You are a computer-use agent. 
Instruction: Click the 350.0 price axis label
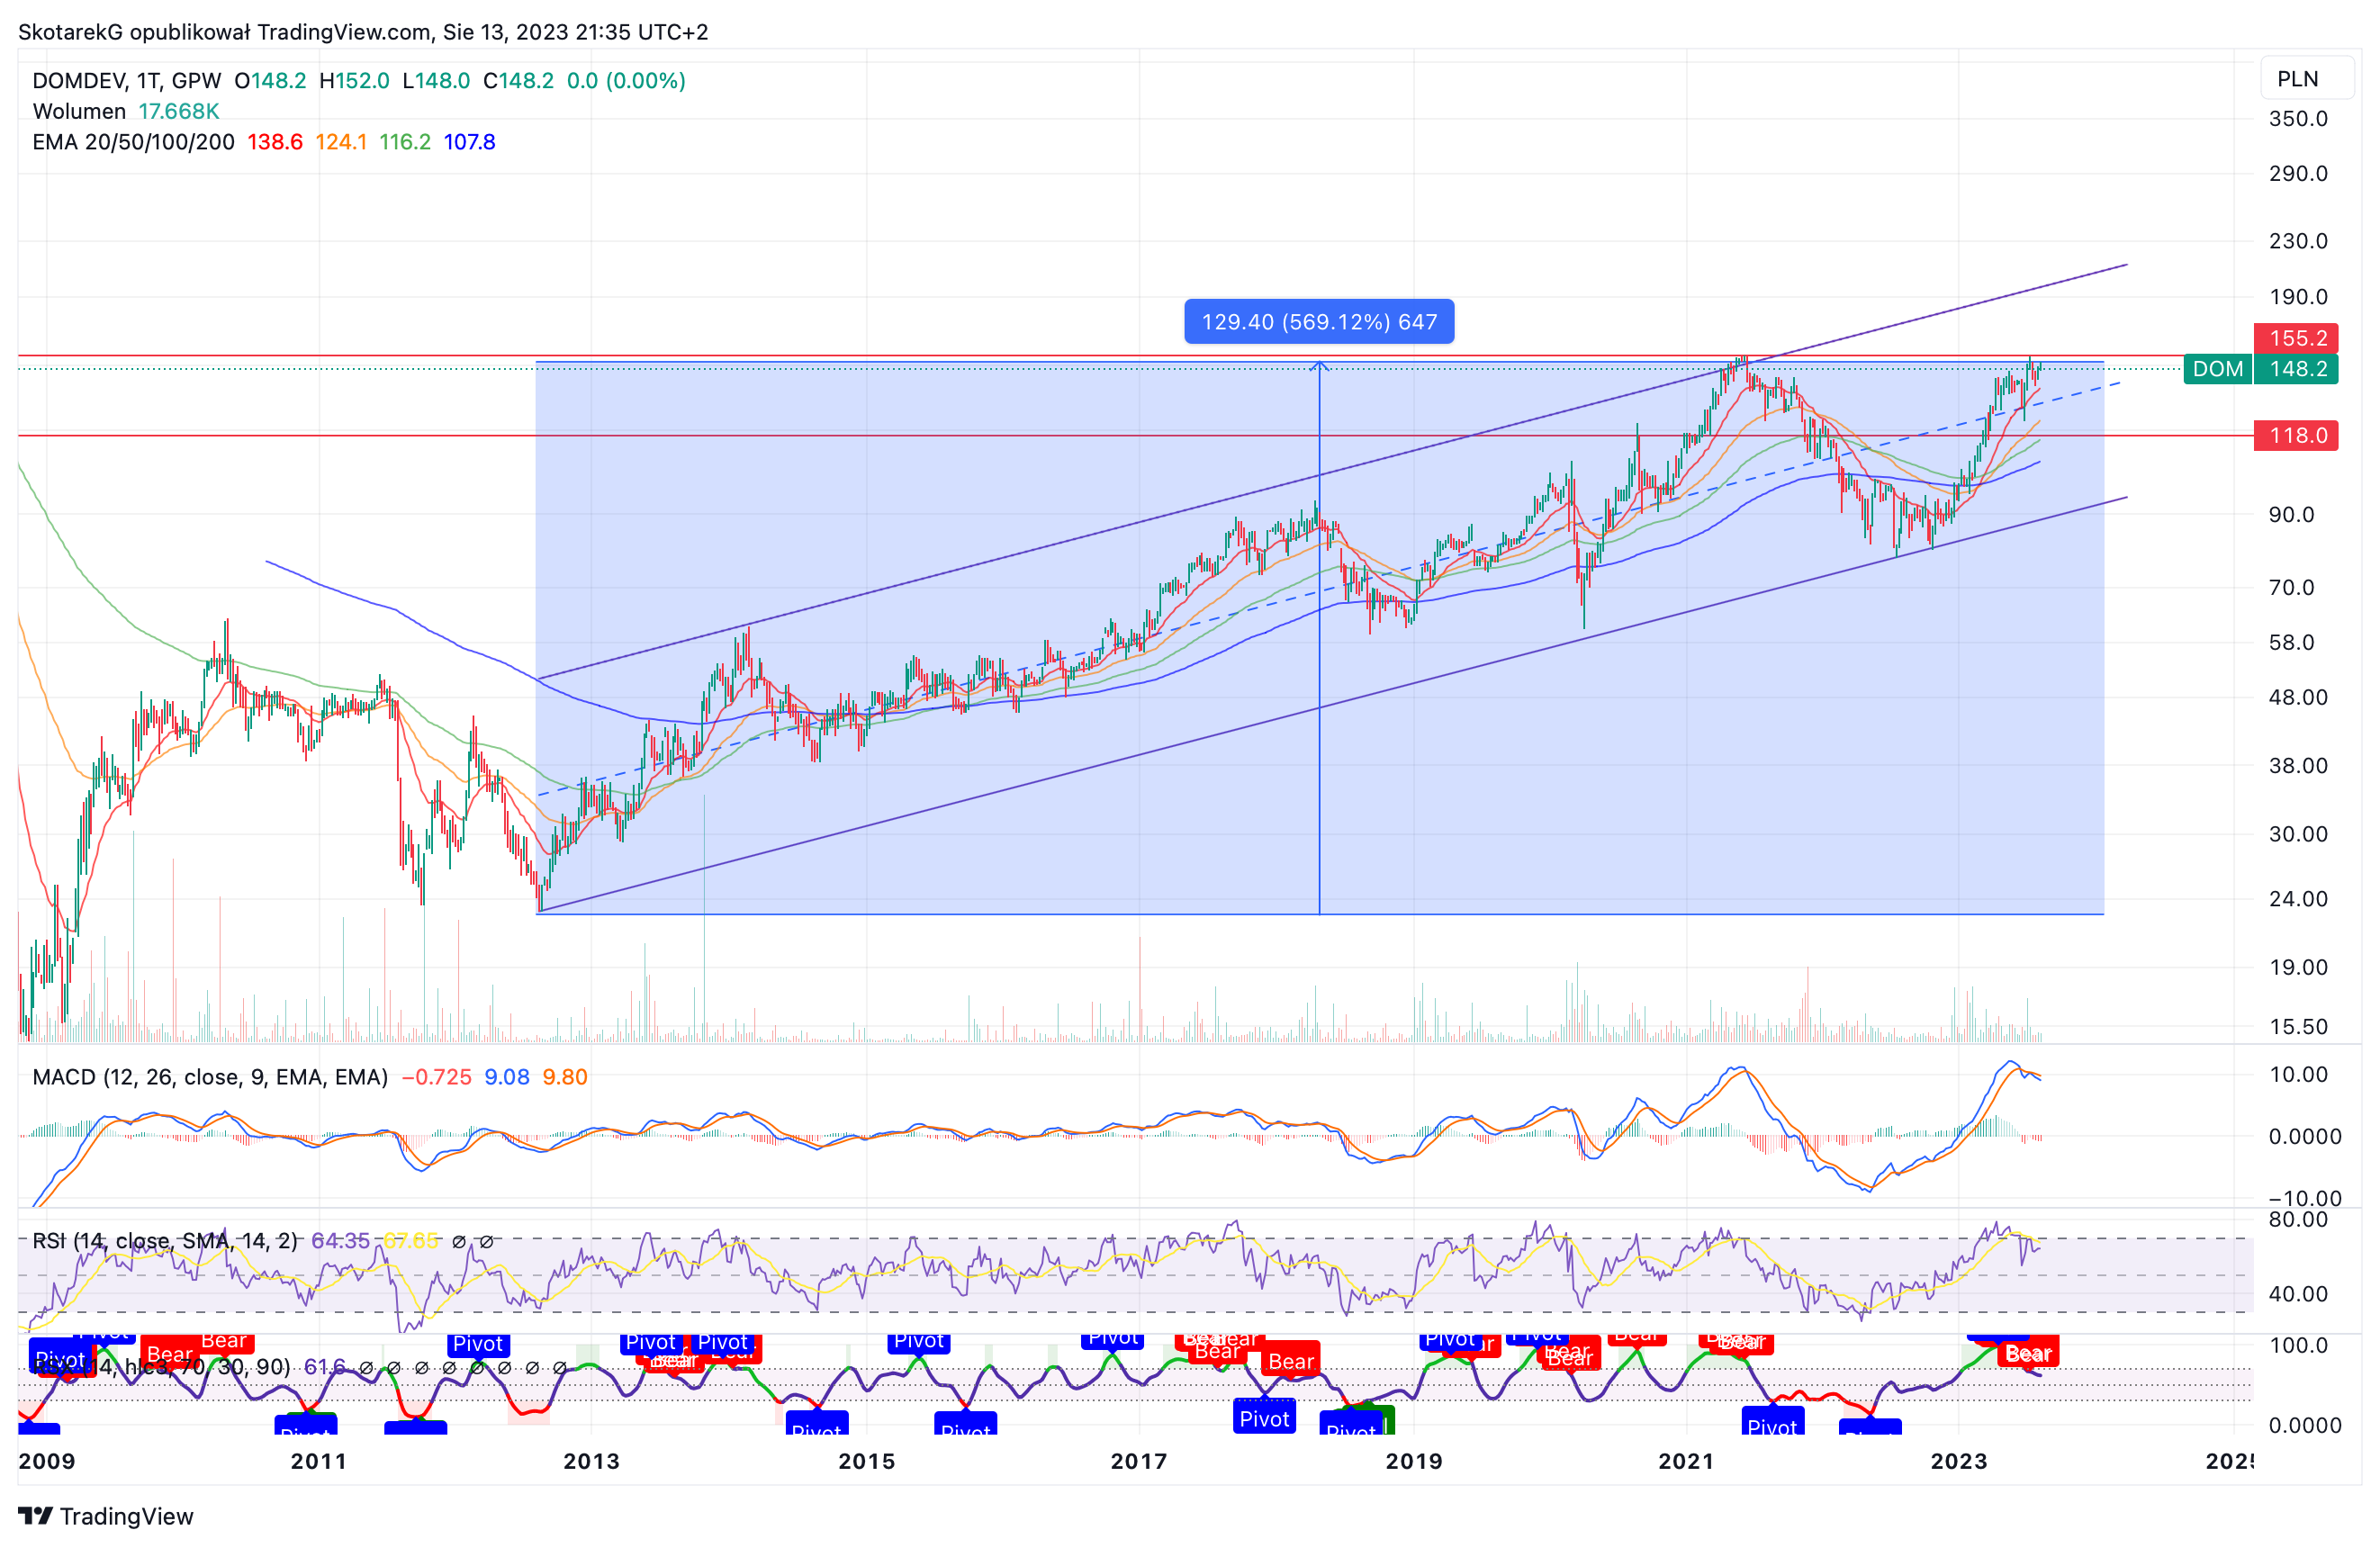2298,119
